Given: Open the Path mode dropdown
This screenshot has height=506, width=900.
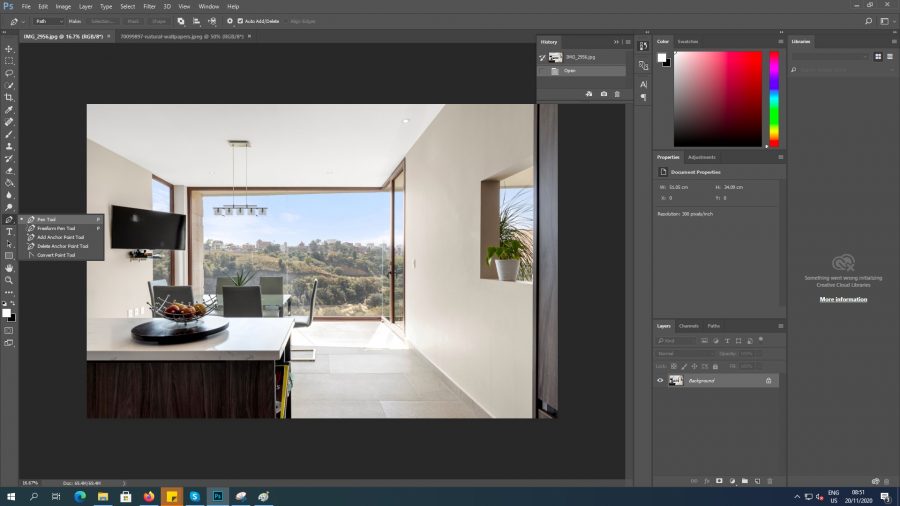Looking at the screenshot, I should [48, 21].
